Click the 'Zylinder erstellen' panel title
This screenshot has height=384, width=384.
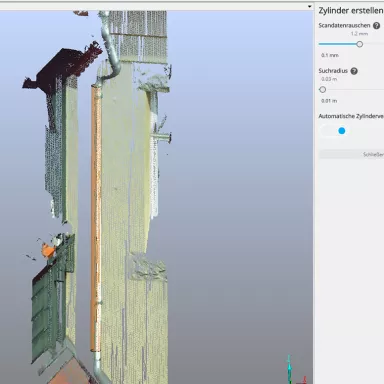(351, 11)
